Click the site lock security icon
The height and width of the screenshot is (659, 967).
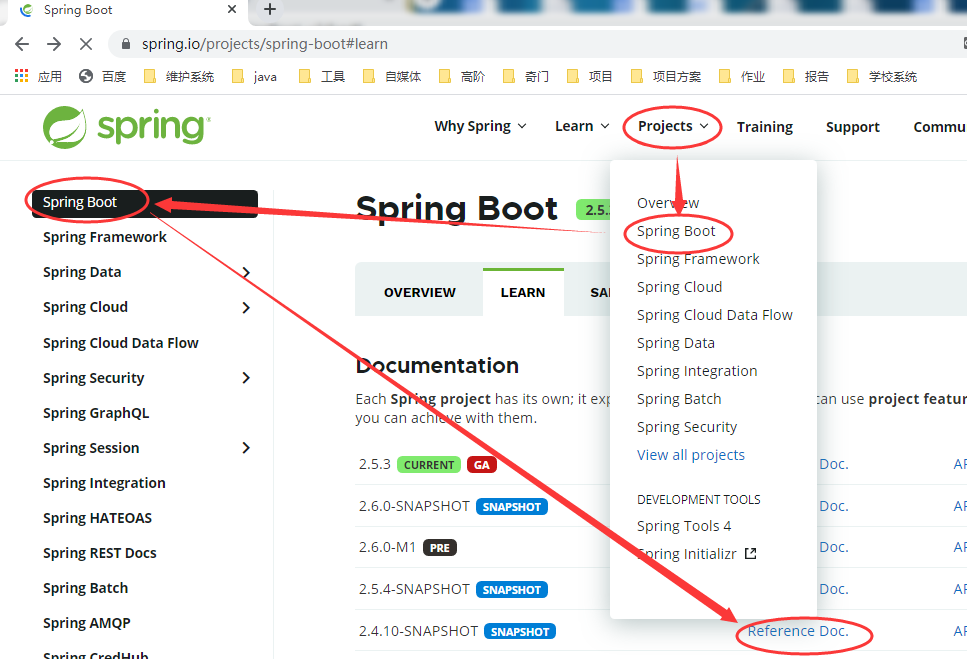pyautogui.click(x=126, y=44)
